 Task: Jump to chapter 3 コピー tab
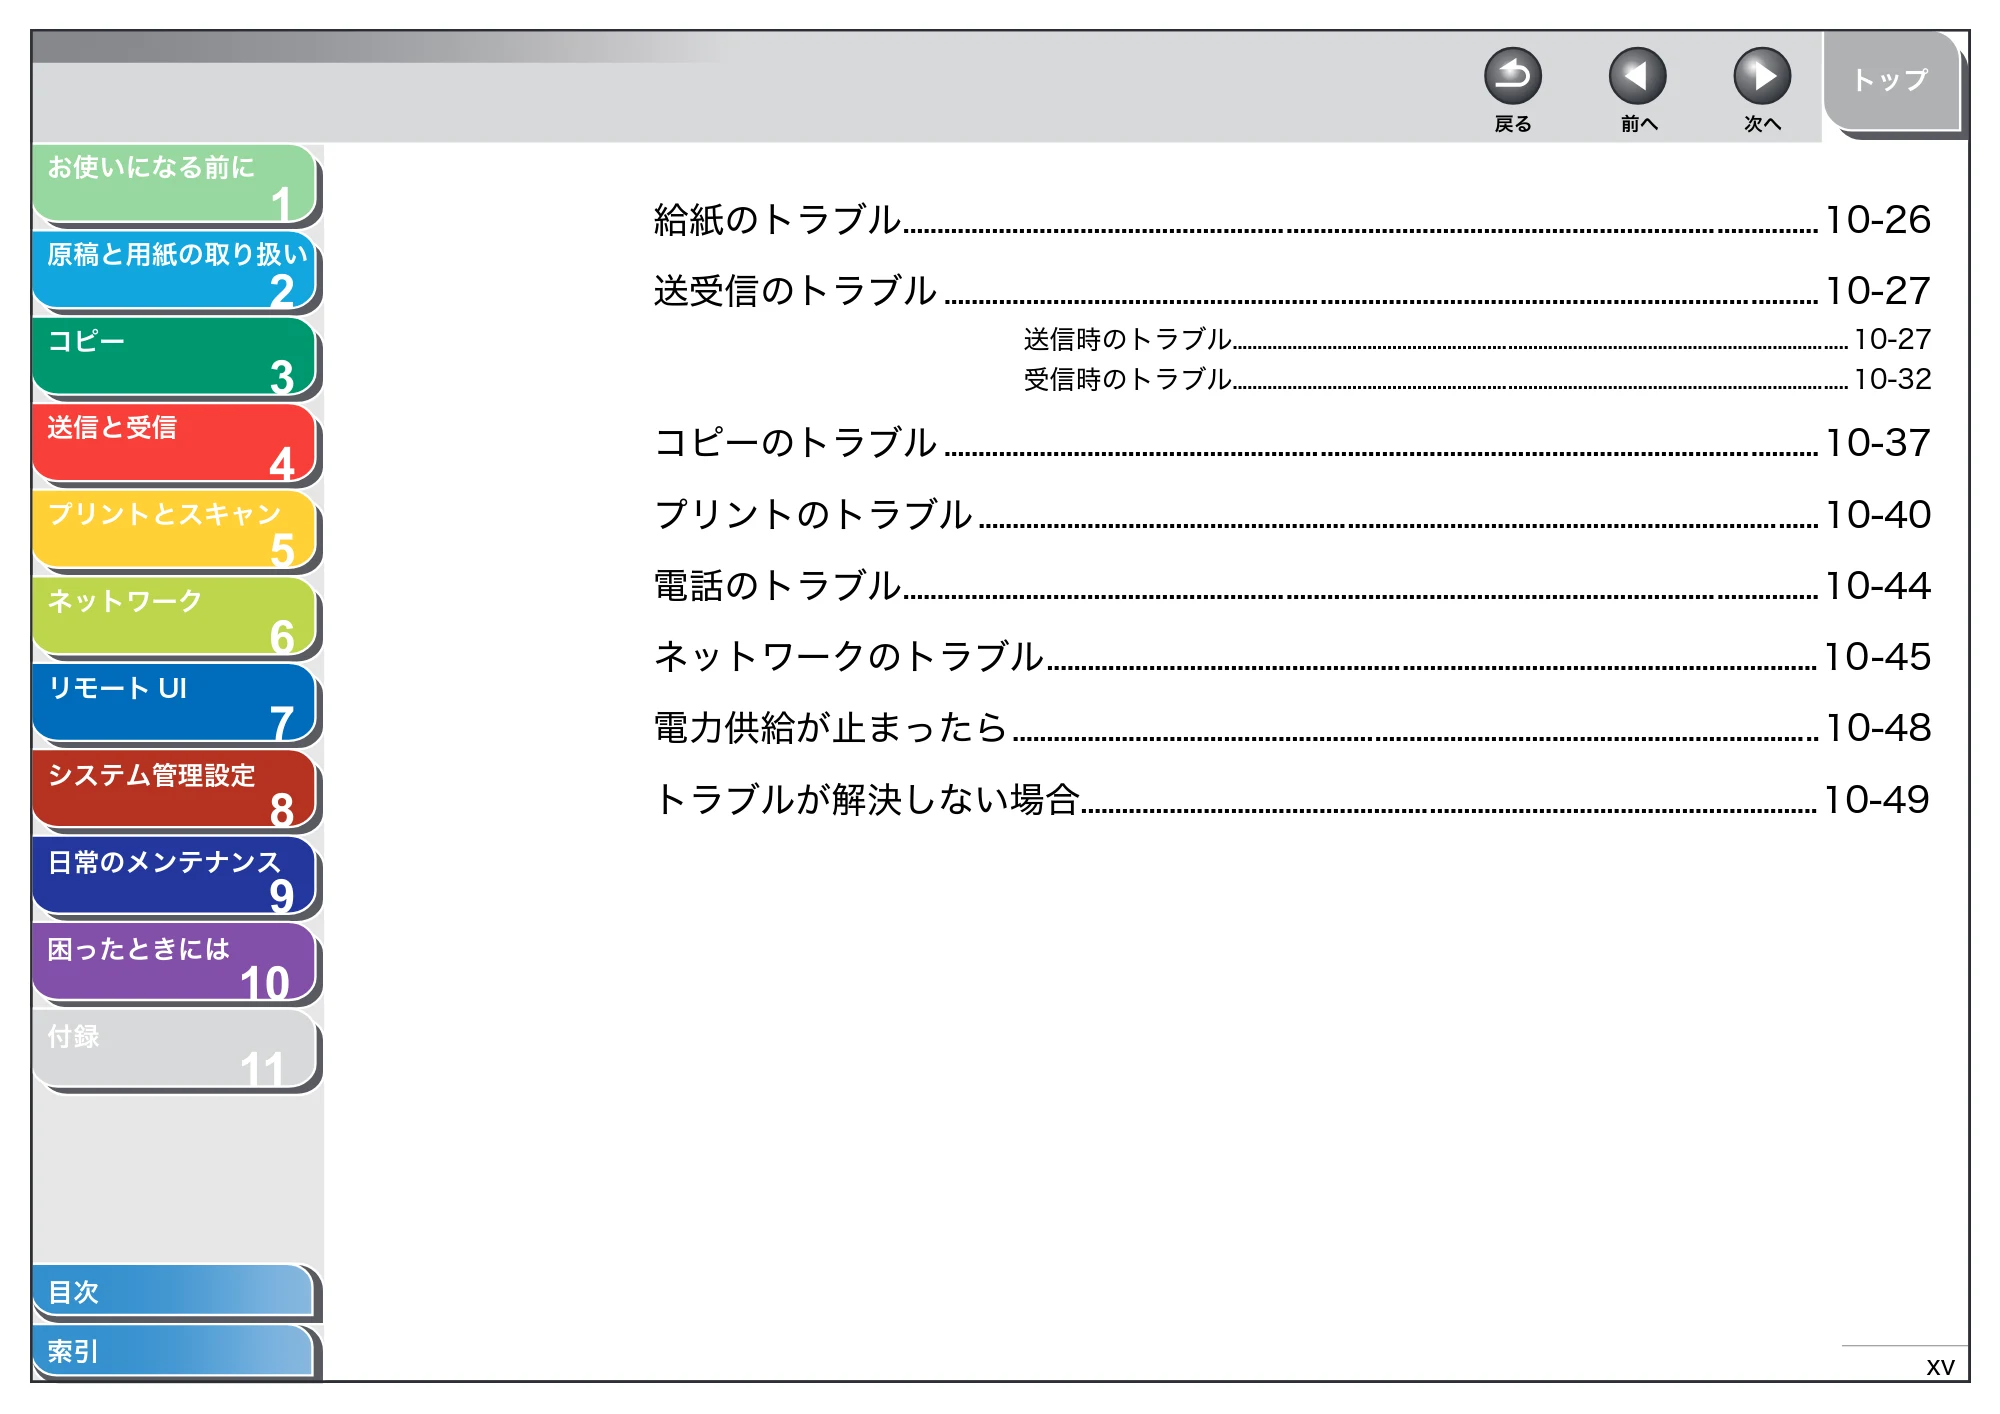click(x=175, y=357)
